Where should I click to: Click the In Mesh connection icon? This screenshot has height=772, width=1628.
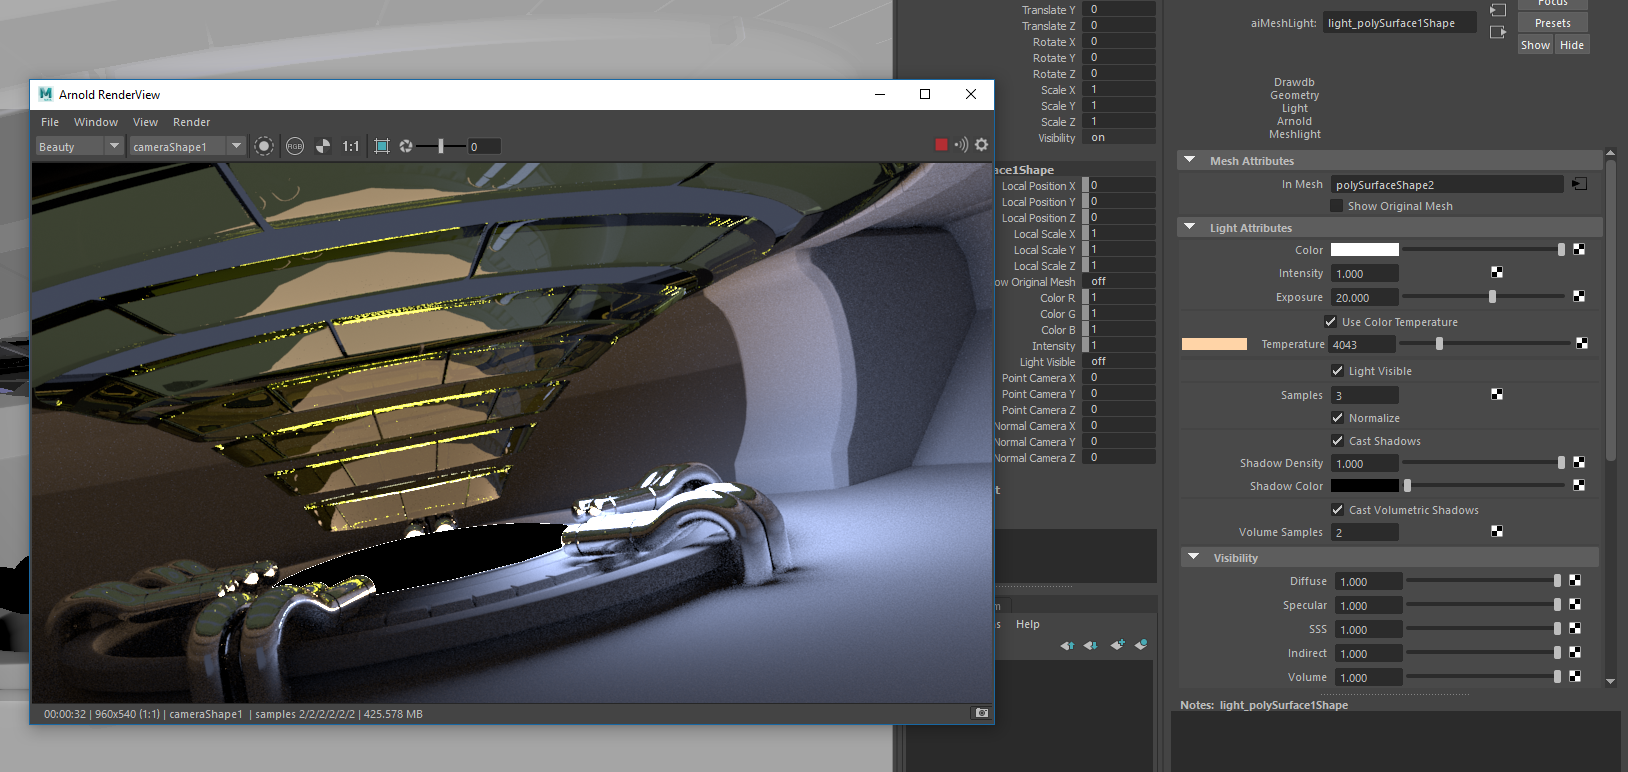(1579, 184)
